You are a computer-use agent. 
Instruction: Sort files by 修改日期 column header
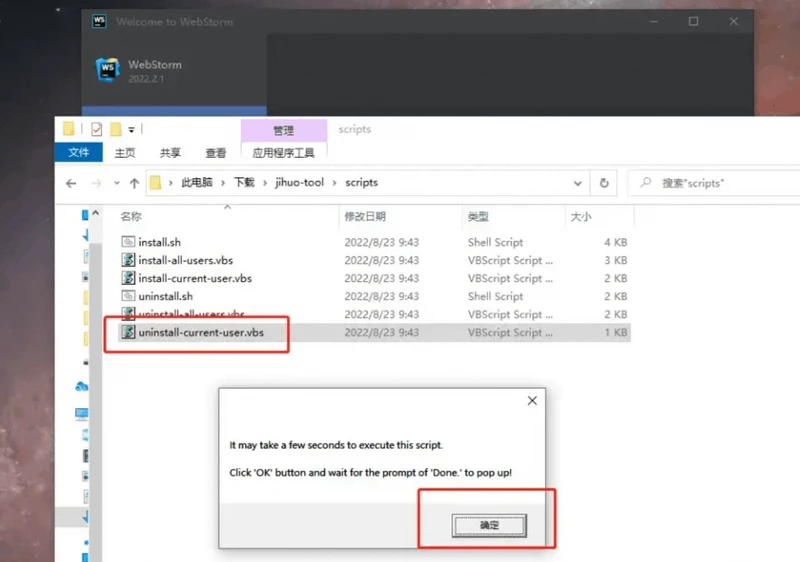(x=365, y=216)
